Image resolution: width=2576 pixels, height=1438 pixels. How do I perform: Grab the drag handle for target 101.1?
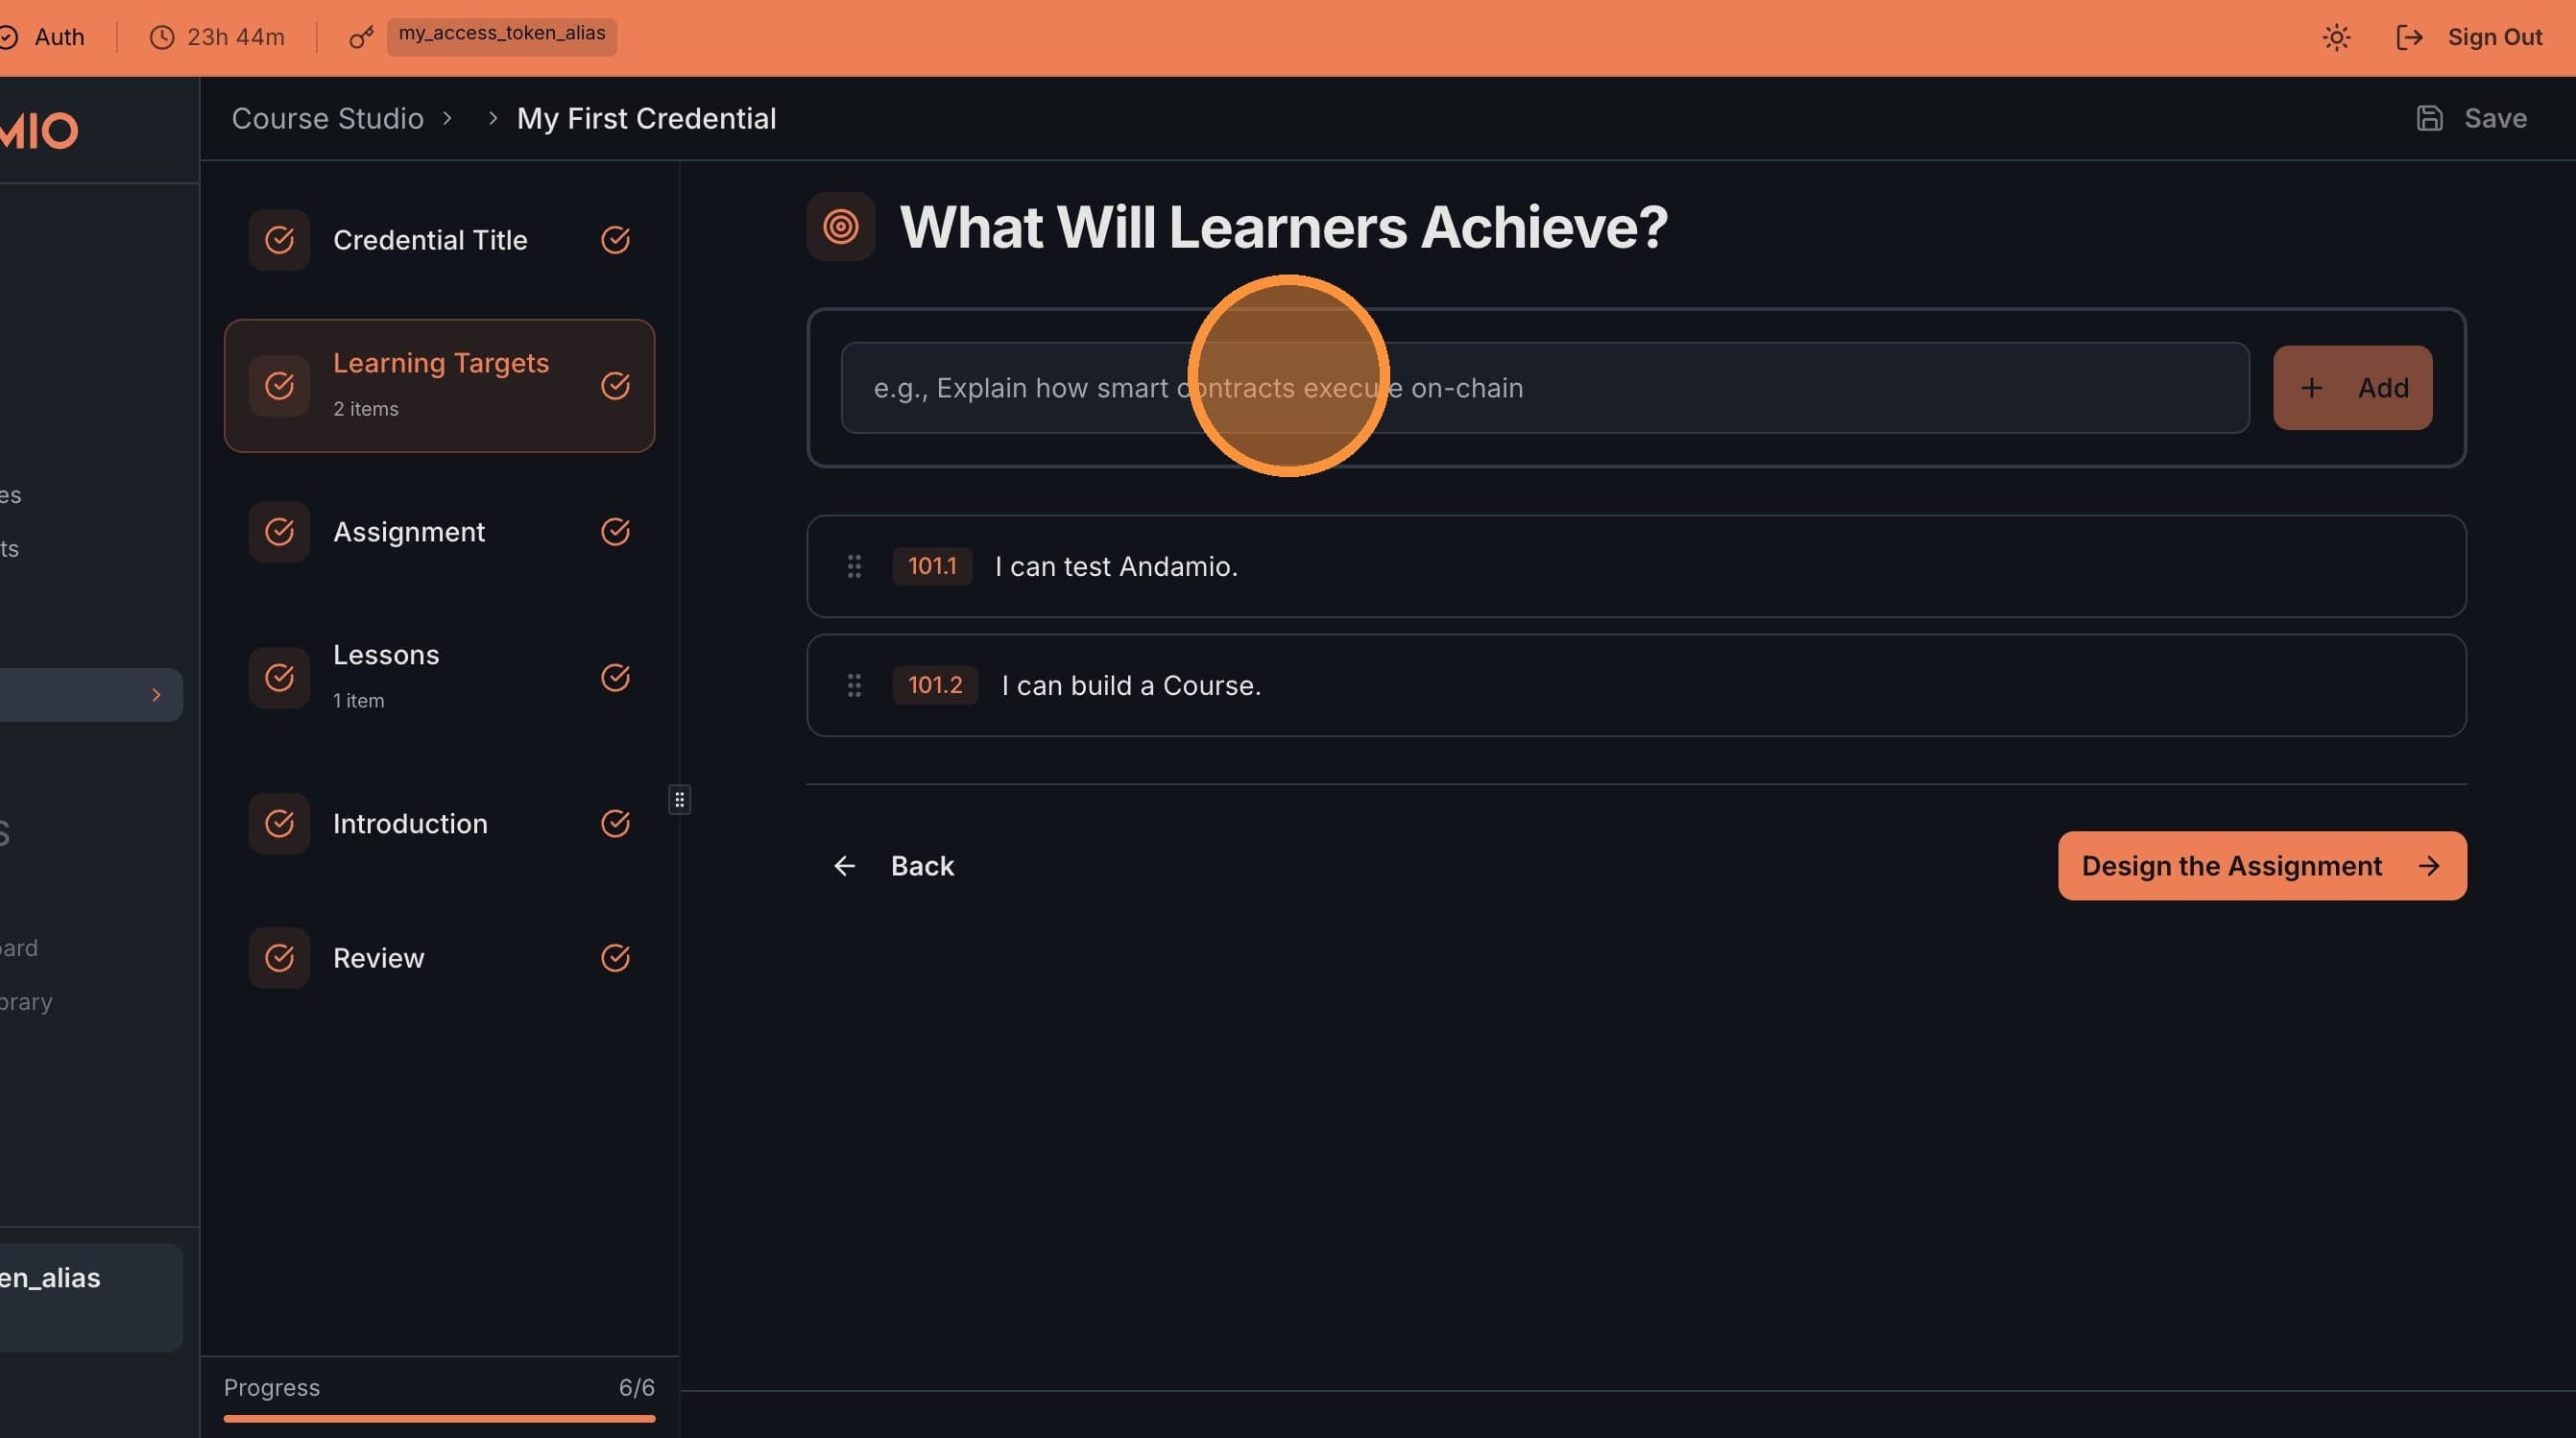tap(854, 567)
